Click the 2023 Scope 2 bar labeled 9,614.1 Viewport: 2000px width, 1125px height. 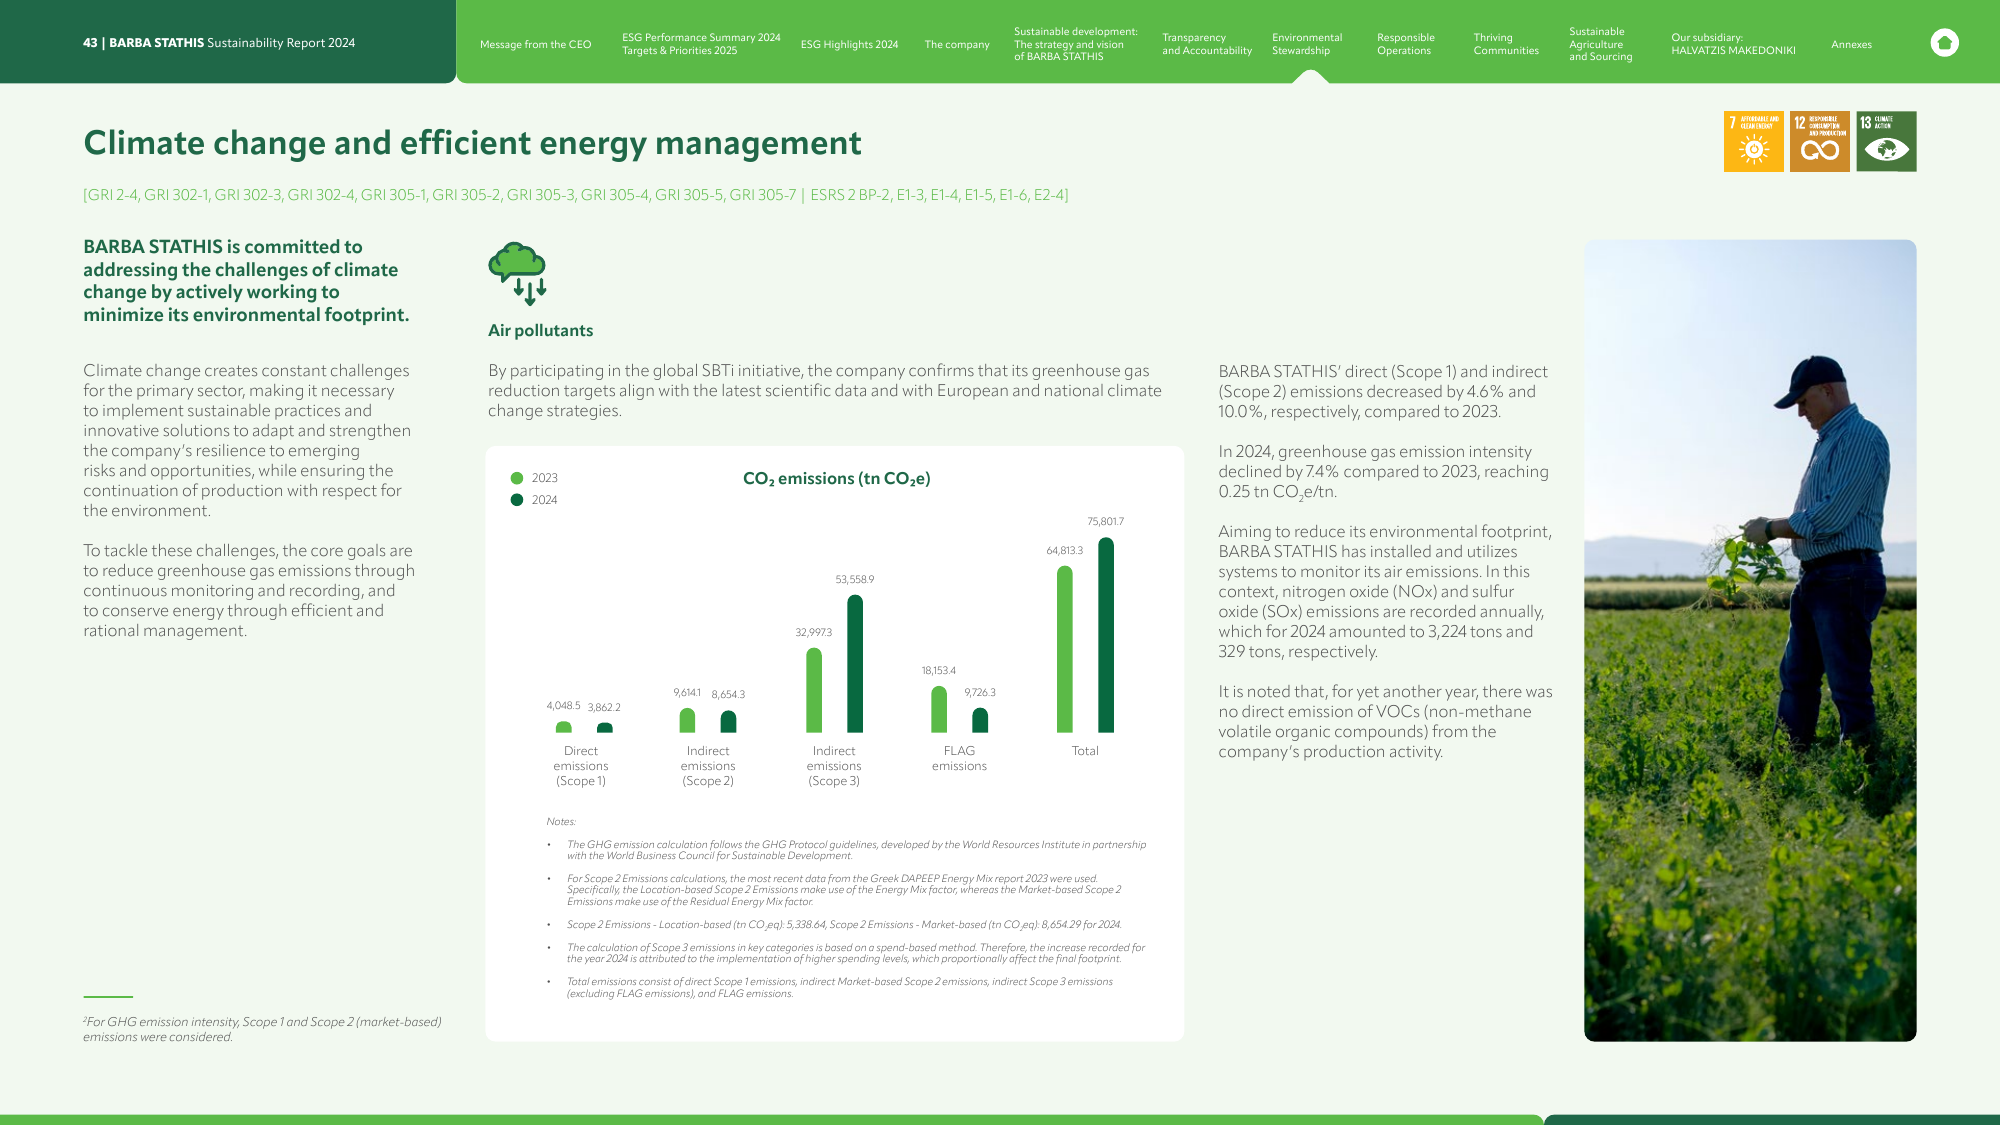click(x=687, y=720)
